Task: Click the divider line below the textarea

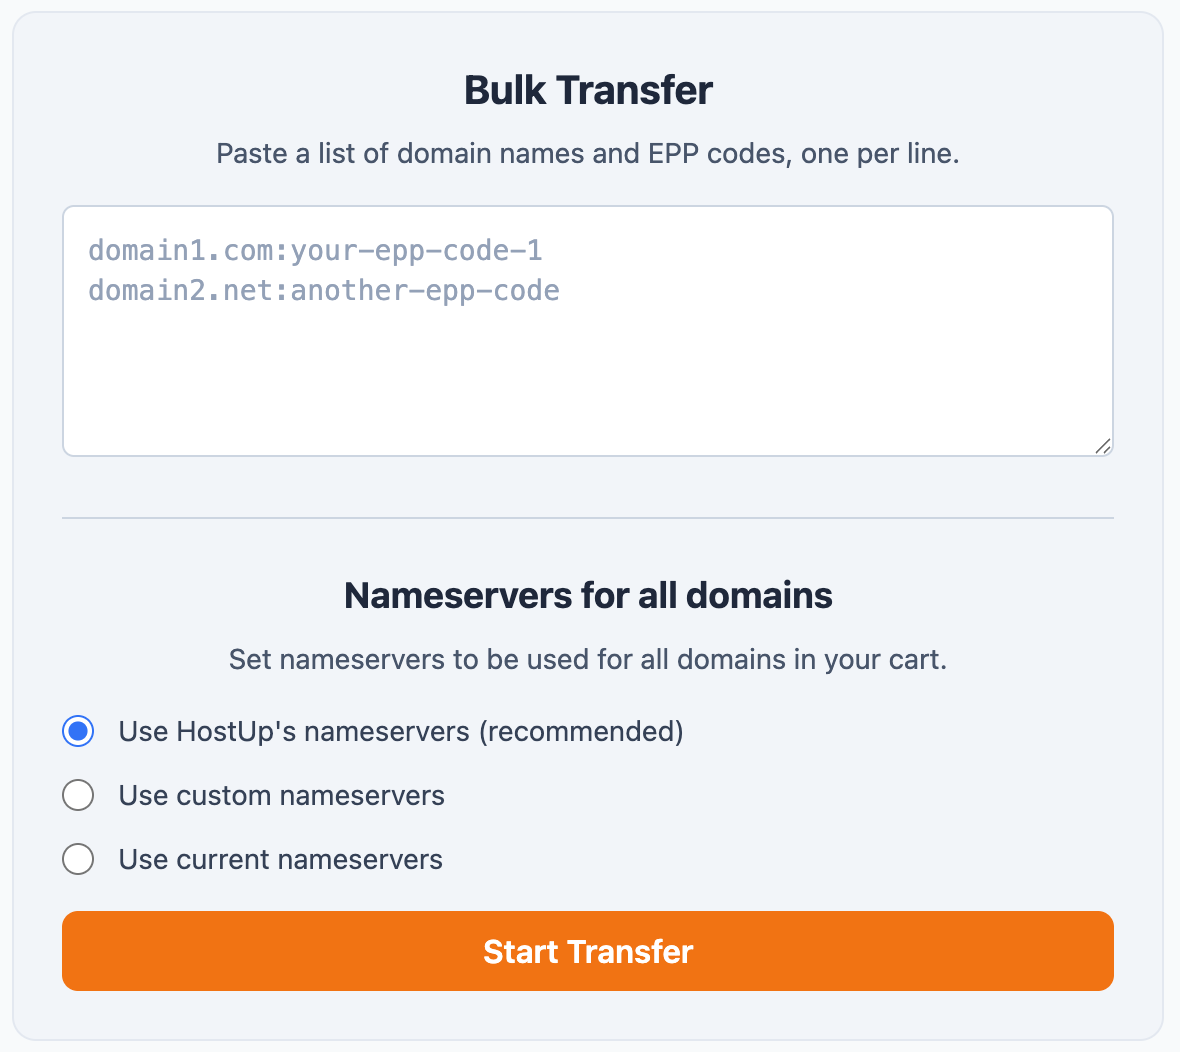Action: 588,518
